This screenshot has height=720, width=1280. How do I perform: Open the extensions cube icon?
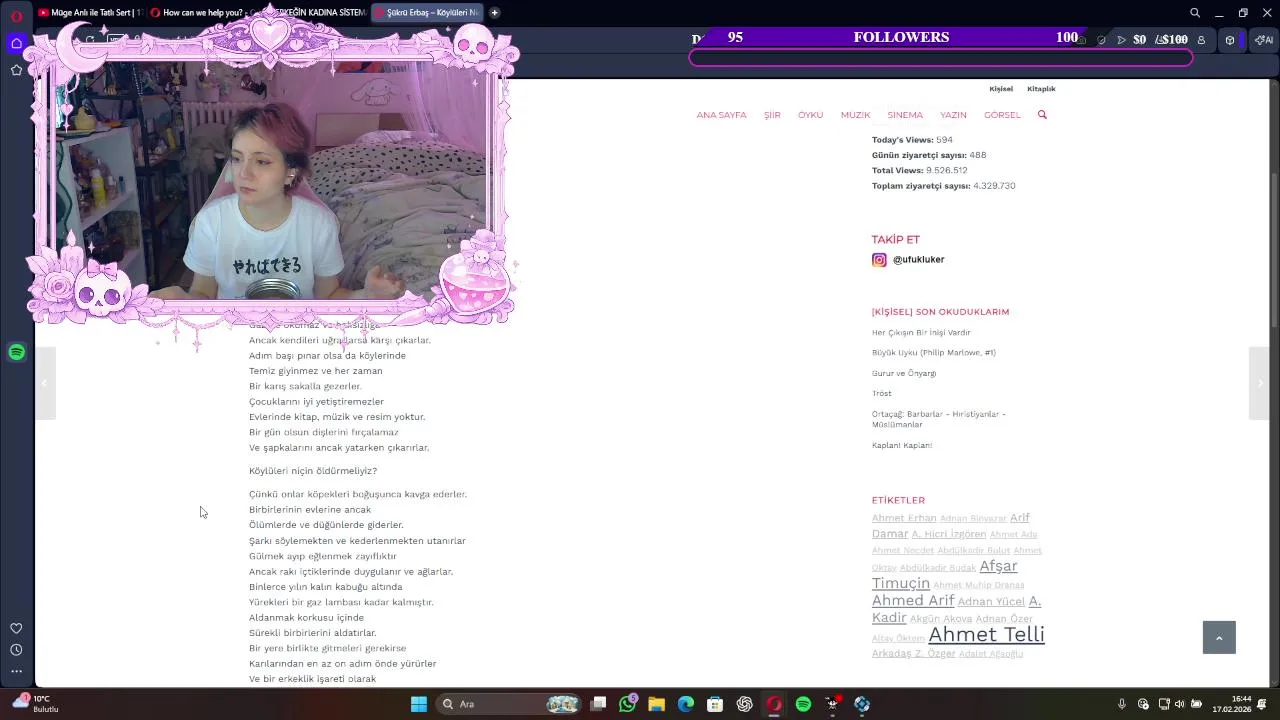(x=1230, y=40)
